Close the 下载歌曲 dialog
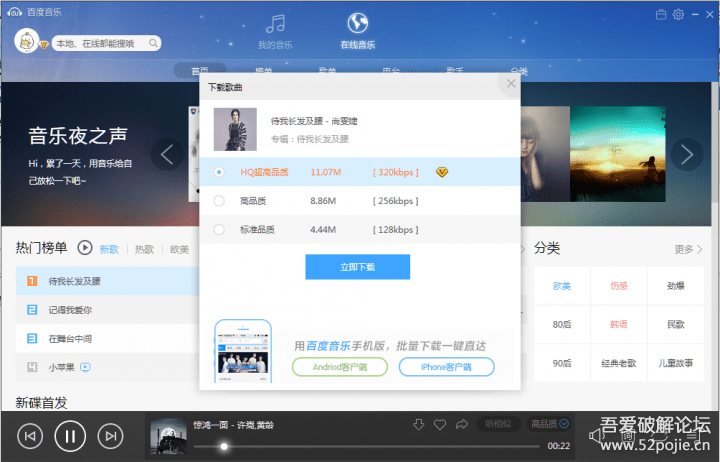Image resolution: width=720 pixels, height=462 pixels. (511, 84)
